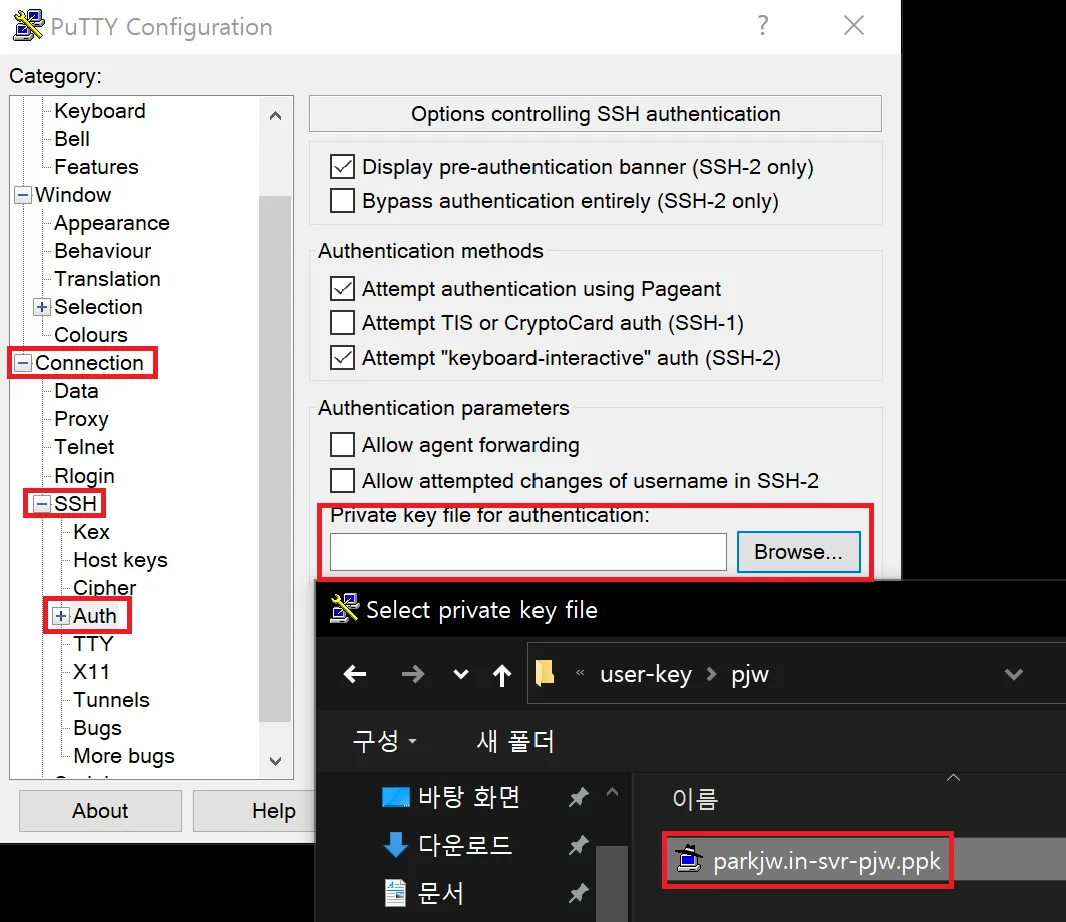Viewport: 1066px width, 922px height.
Task: Click the pin icon next to 다운로드
Action: (578, 845)
